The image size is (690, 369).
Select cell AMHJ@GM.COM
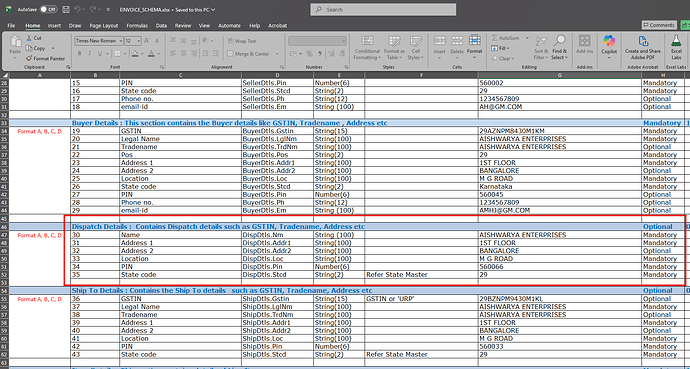click(x=560, y=211)
